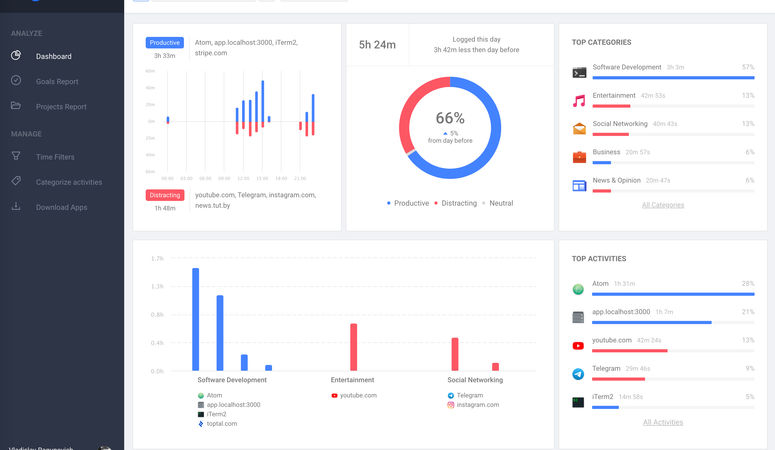This screenshot has height=450, width=775.
Task: Click the 5h 24m logged time value
Action: click(377, 45)
